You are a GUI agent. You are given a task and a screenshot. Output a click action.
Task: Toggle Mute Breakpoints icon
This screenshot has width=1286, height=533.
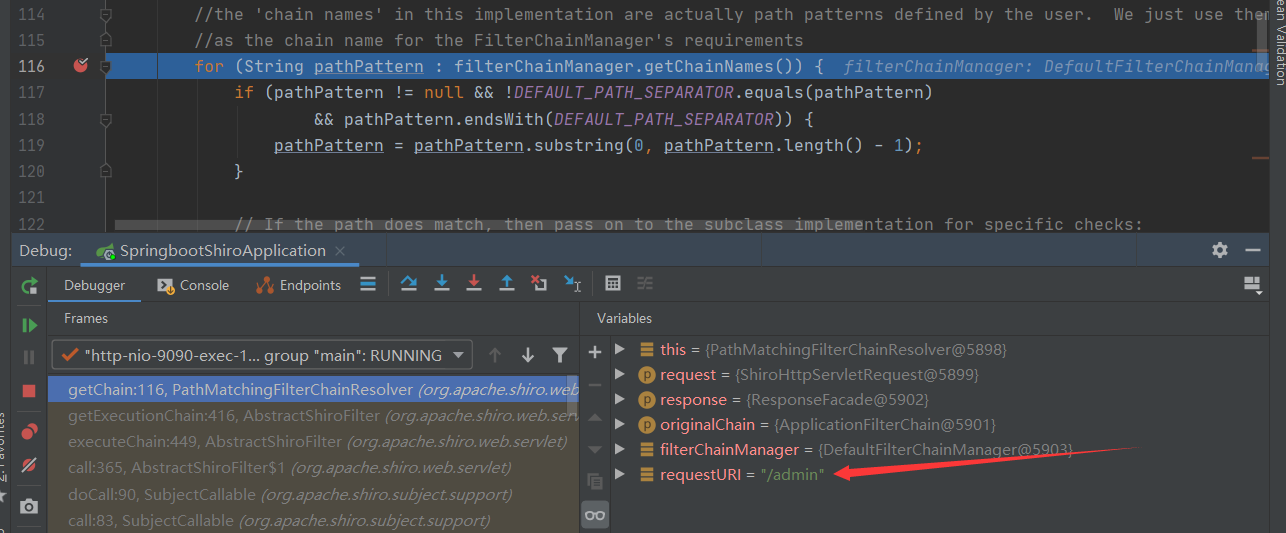(x=29, y=465)
